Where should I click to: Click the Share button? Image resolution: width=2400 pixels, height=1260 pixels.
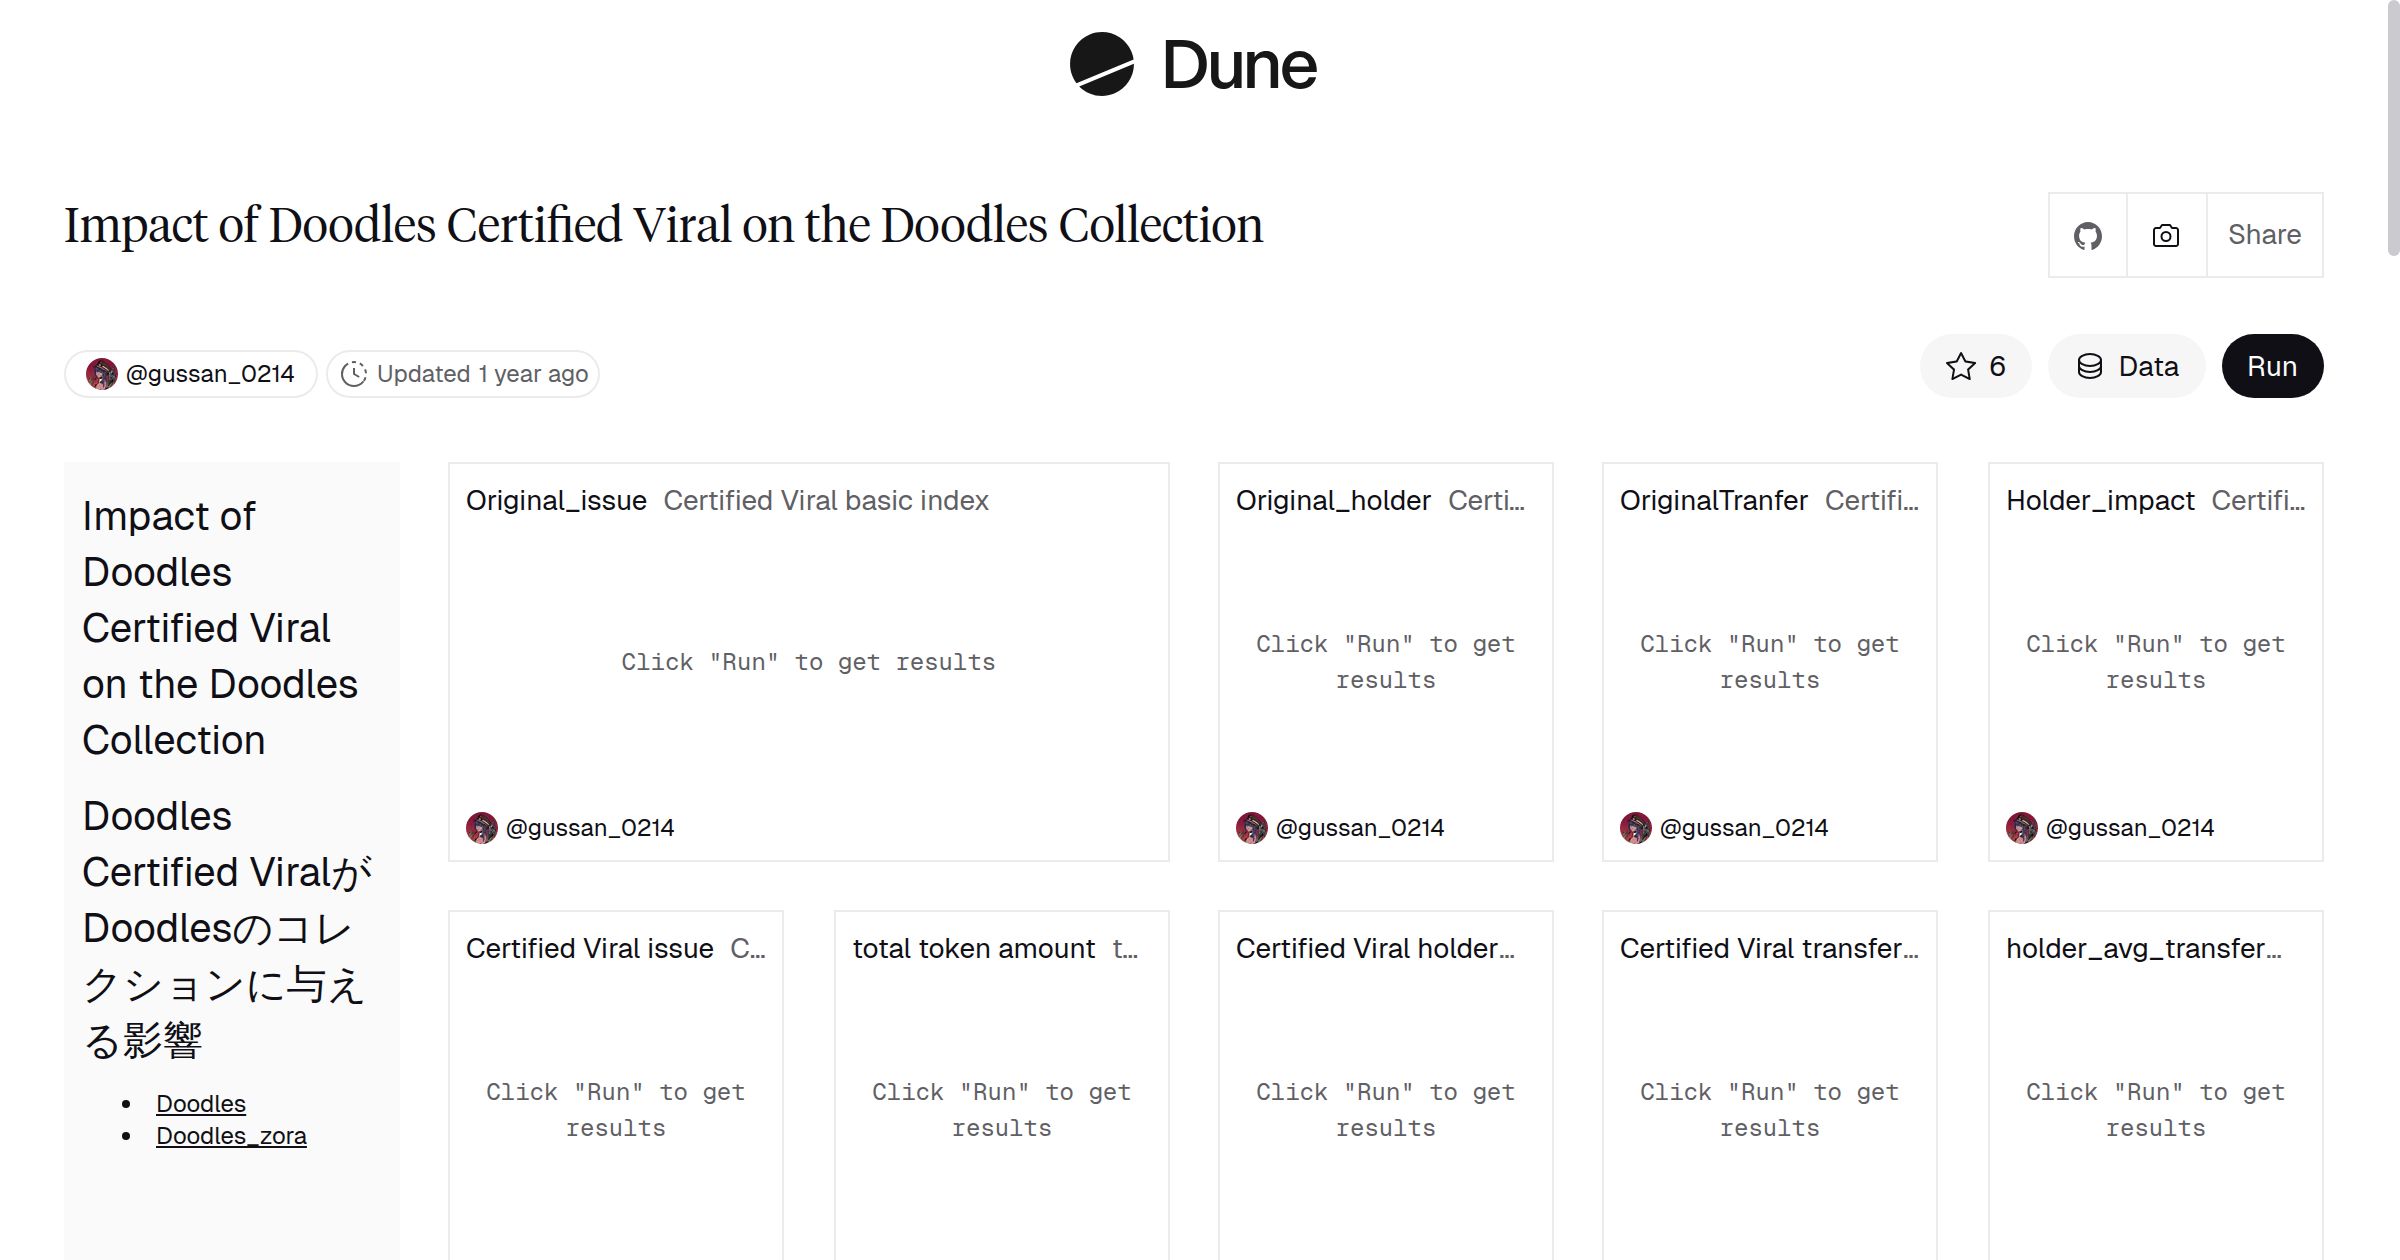2264,234
